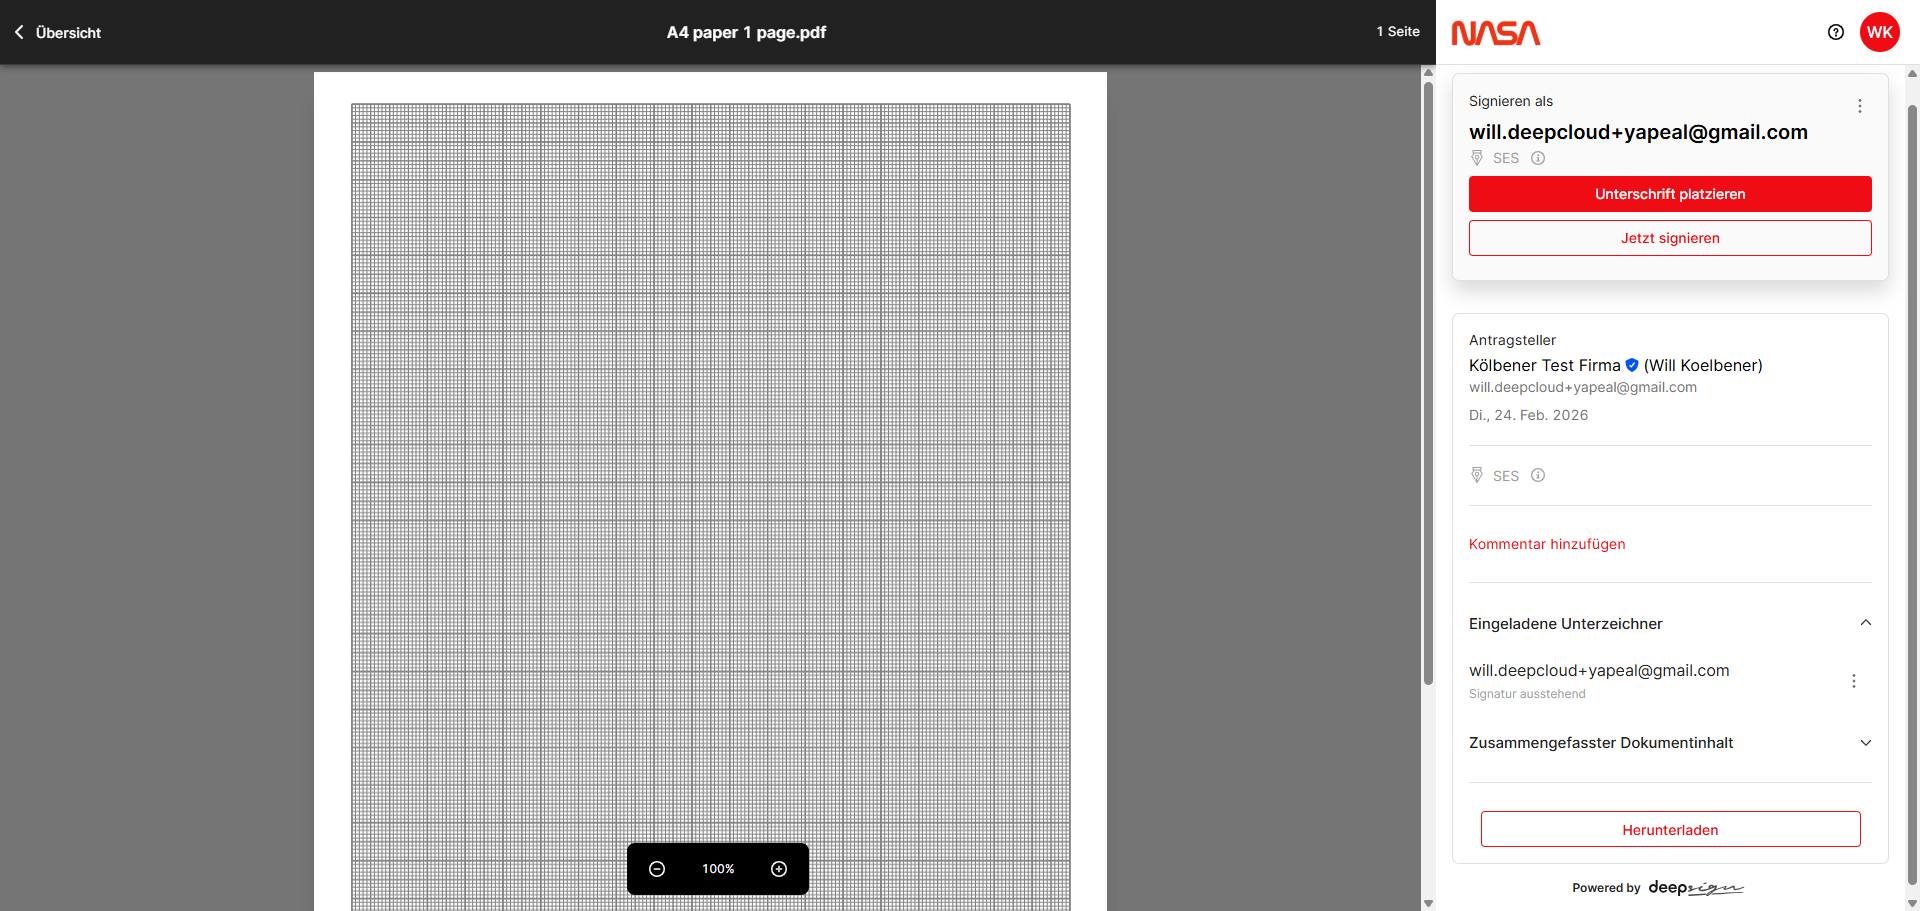Click the zoom in plus icon
This screenshot has width=1920, height=911.
coord(779,869)
